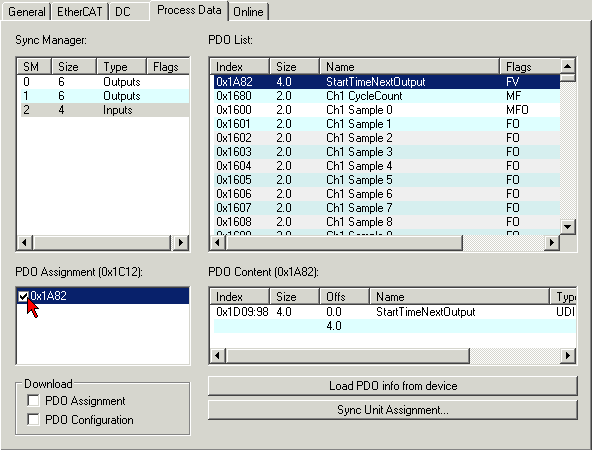
Task: Select PDO 0x1604 Ch1 Sample 4
Action: (x=387, y=166)
